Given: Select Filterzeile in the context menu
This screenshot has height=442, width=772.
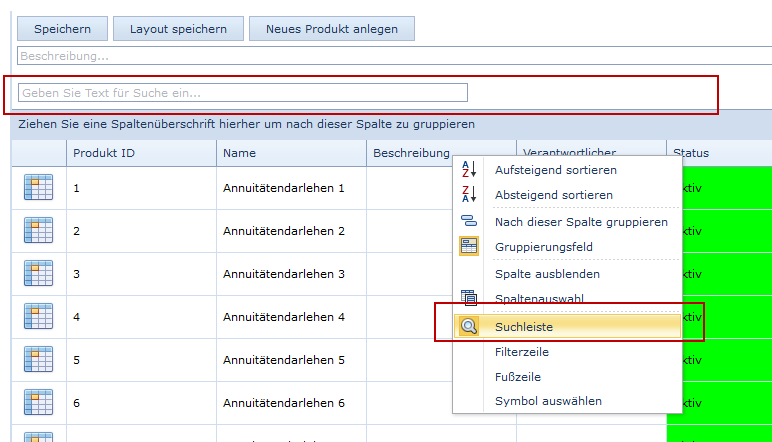Looking at the screenshot, I should pyautogui.click(x=523, y=352).
